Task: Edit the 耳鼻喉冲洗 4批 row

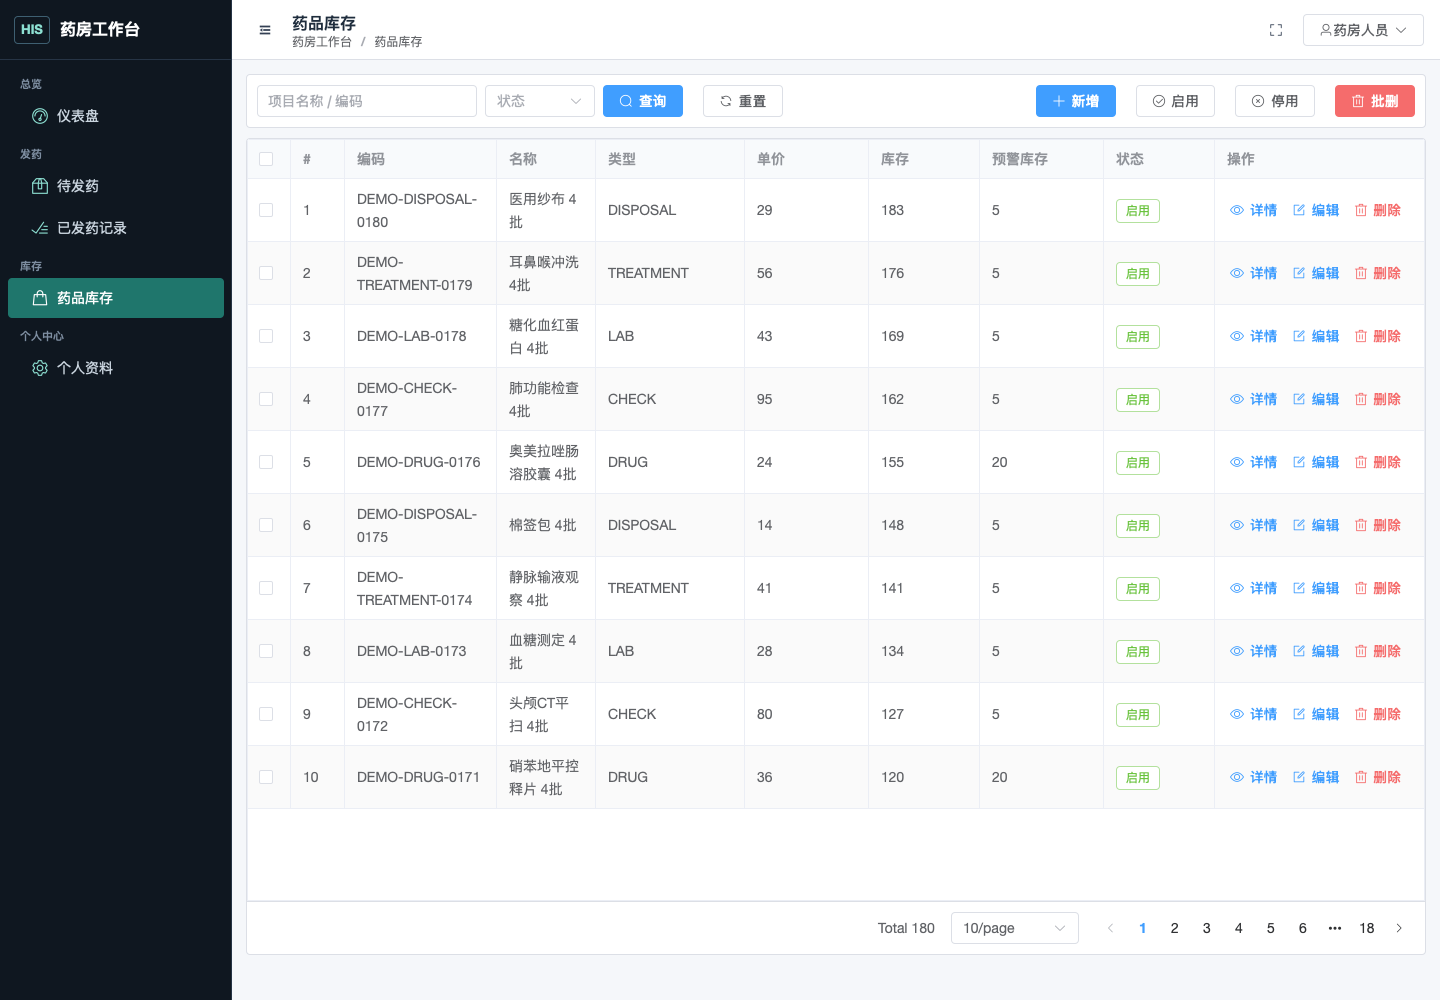Action: tap(1316, 273)
